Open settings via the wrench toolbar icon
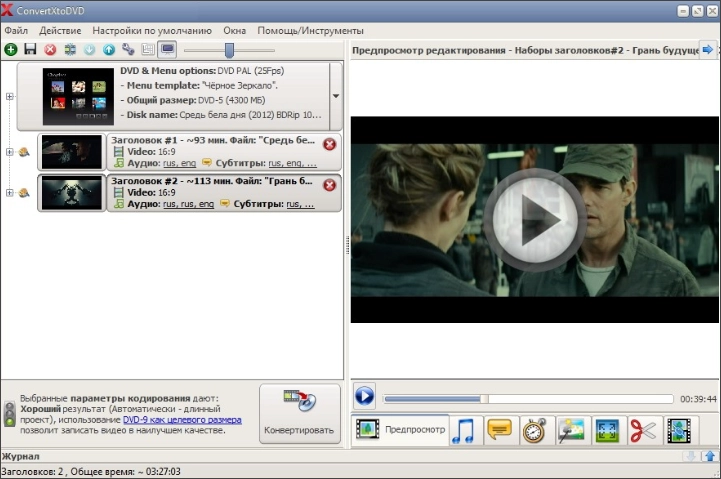The image size is (721, 479). pyautogui.click(x=128, y=49)
